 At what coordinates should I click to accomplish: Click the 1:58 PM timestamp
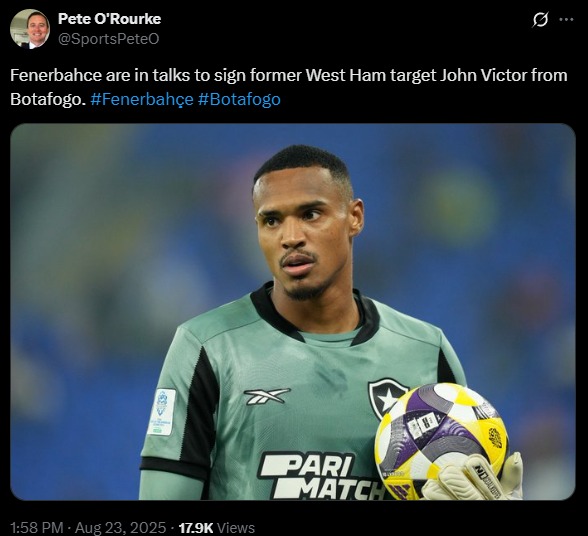click(x=37, y=528)
